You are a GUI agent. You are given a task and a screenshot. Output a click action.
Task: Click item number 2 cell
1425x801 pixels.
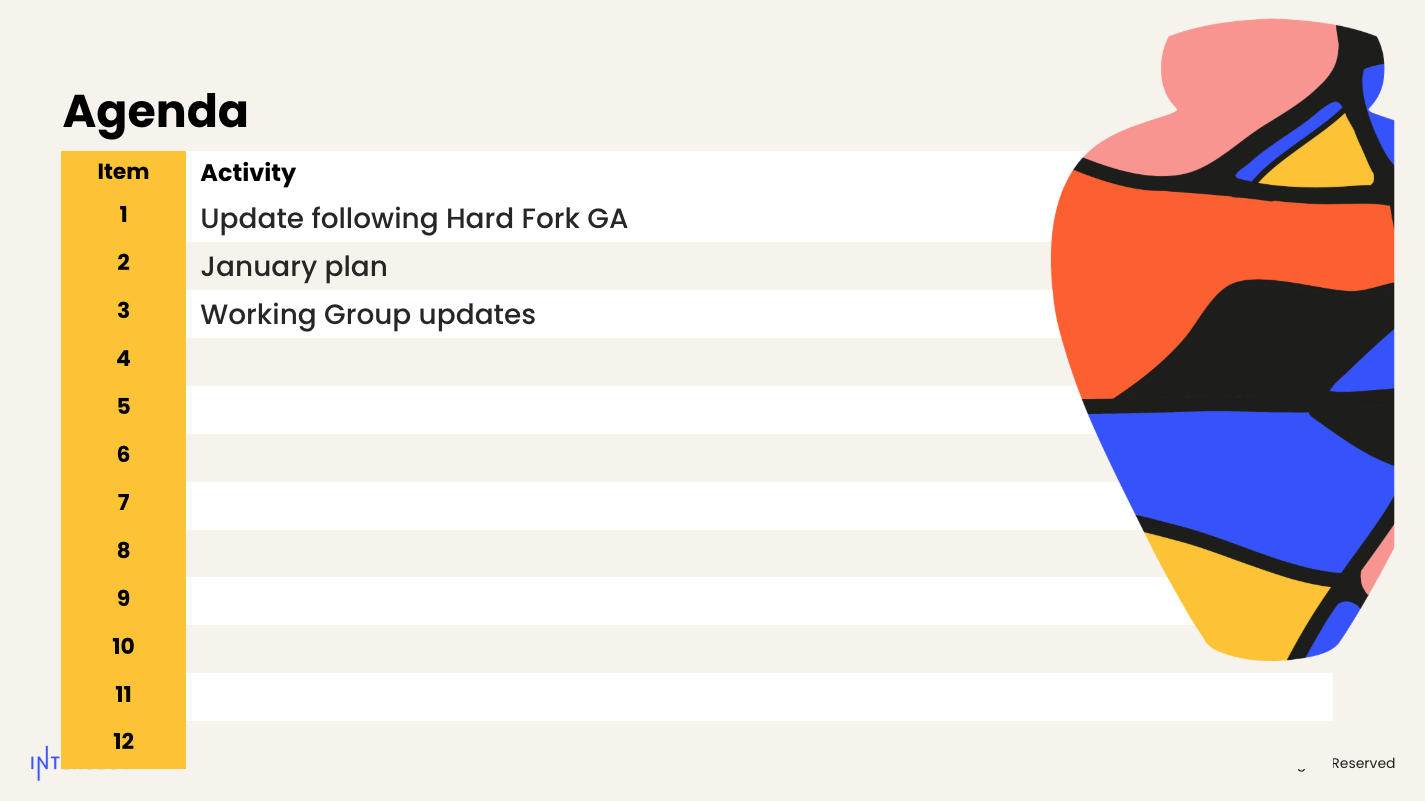[x=123, y=263]
